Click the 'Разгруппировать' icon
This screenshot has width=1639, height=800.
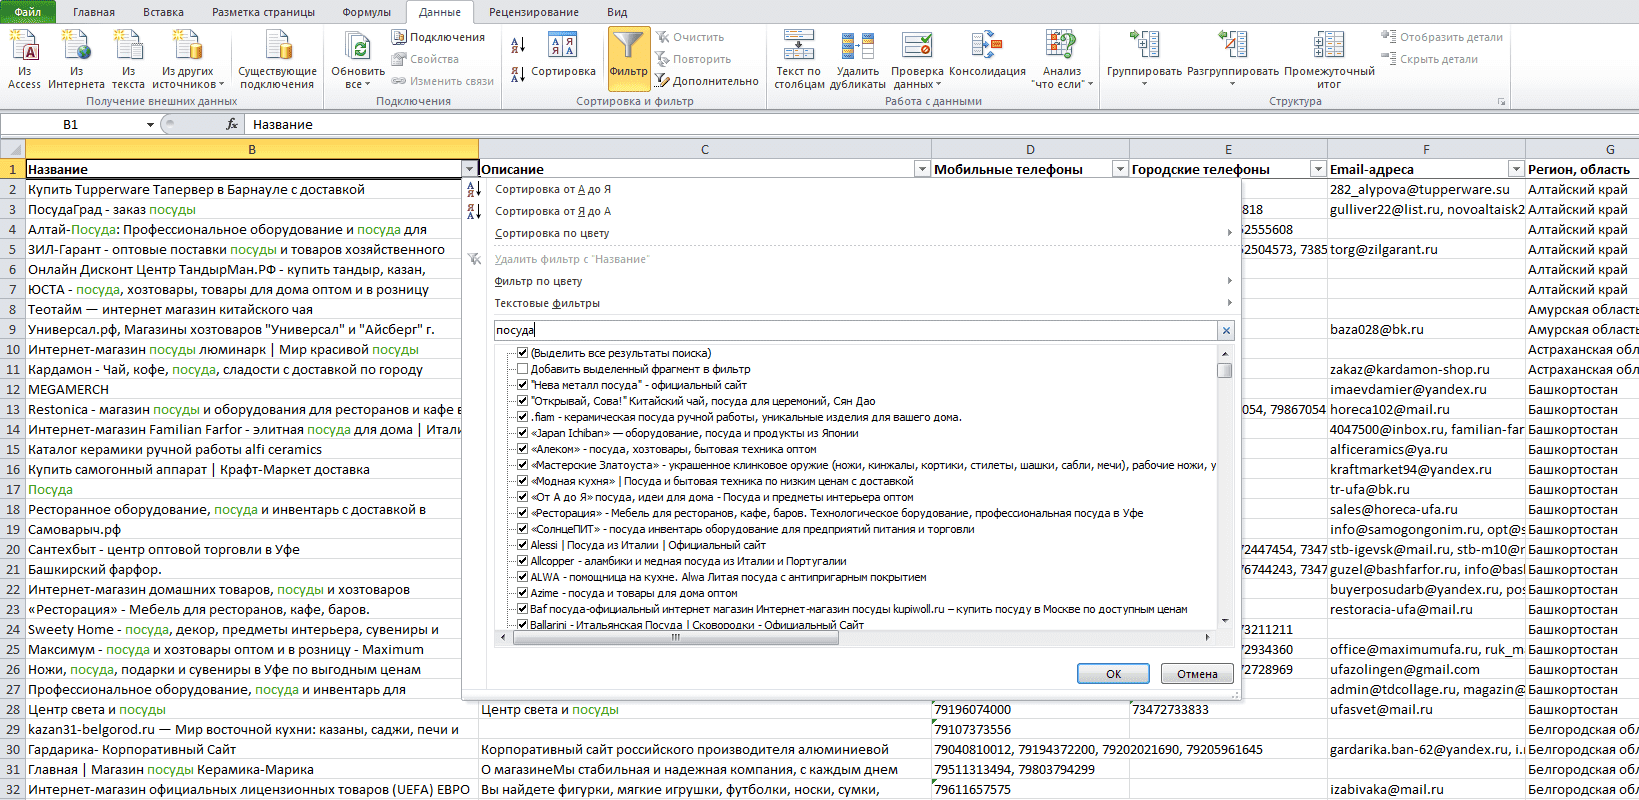coord(1232,45)
